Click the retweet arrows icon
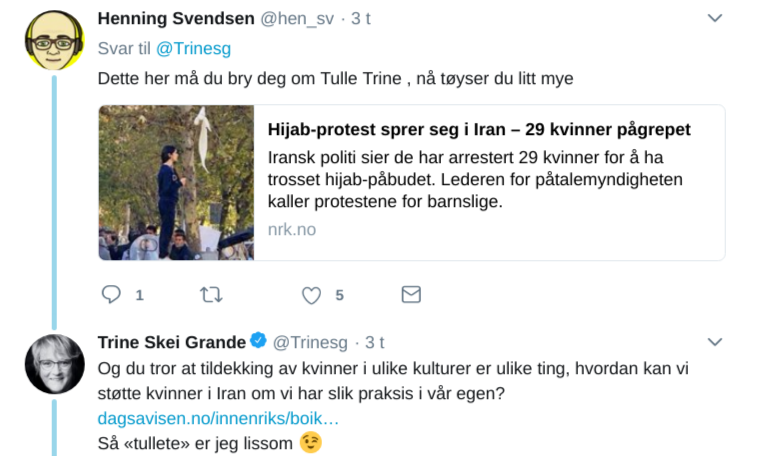The height and width of the screenshot is (456, 772). pyautogui.click(x=211, y=295)
